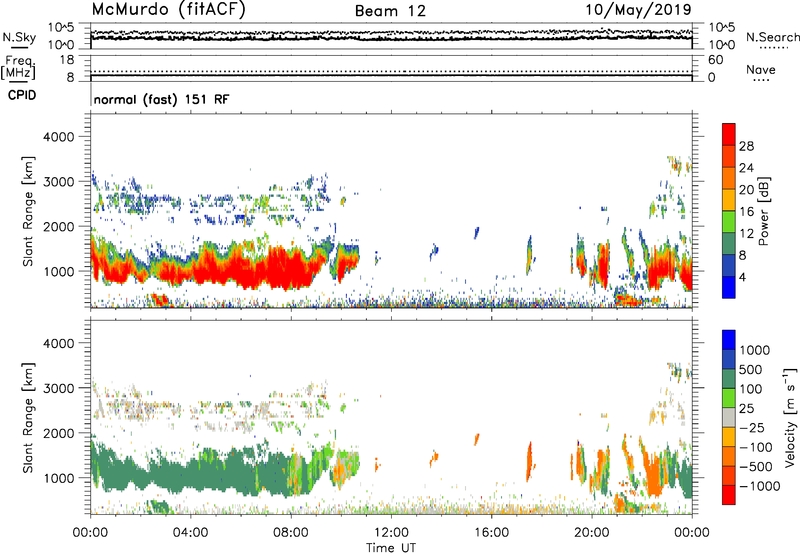The image size is (800, 554).
Task: Click the N.Sky legend label
Action: (19, 37)
